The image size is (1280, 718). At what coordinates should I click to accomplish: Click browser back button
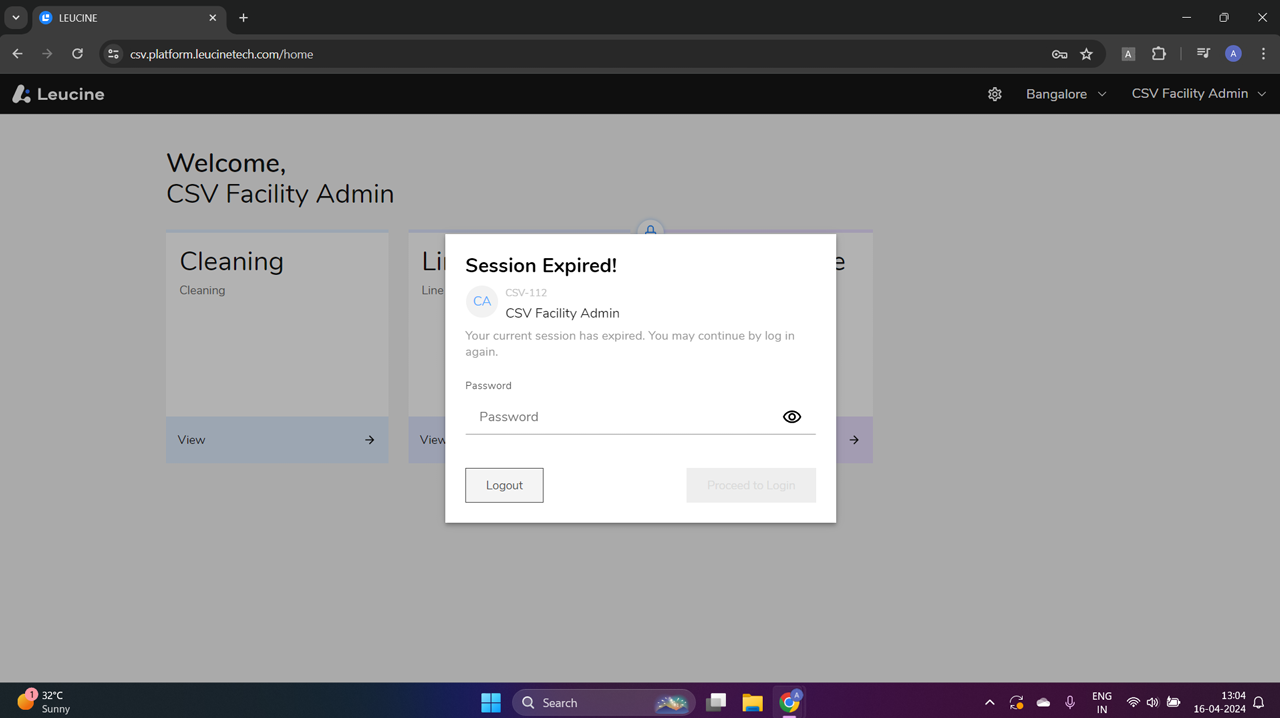(18, 54)
